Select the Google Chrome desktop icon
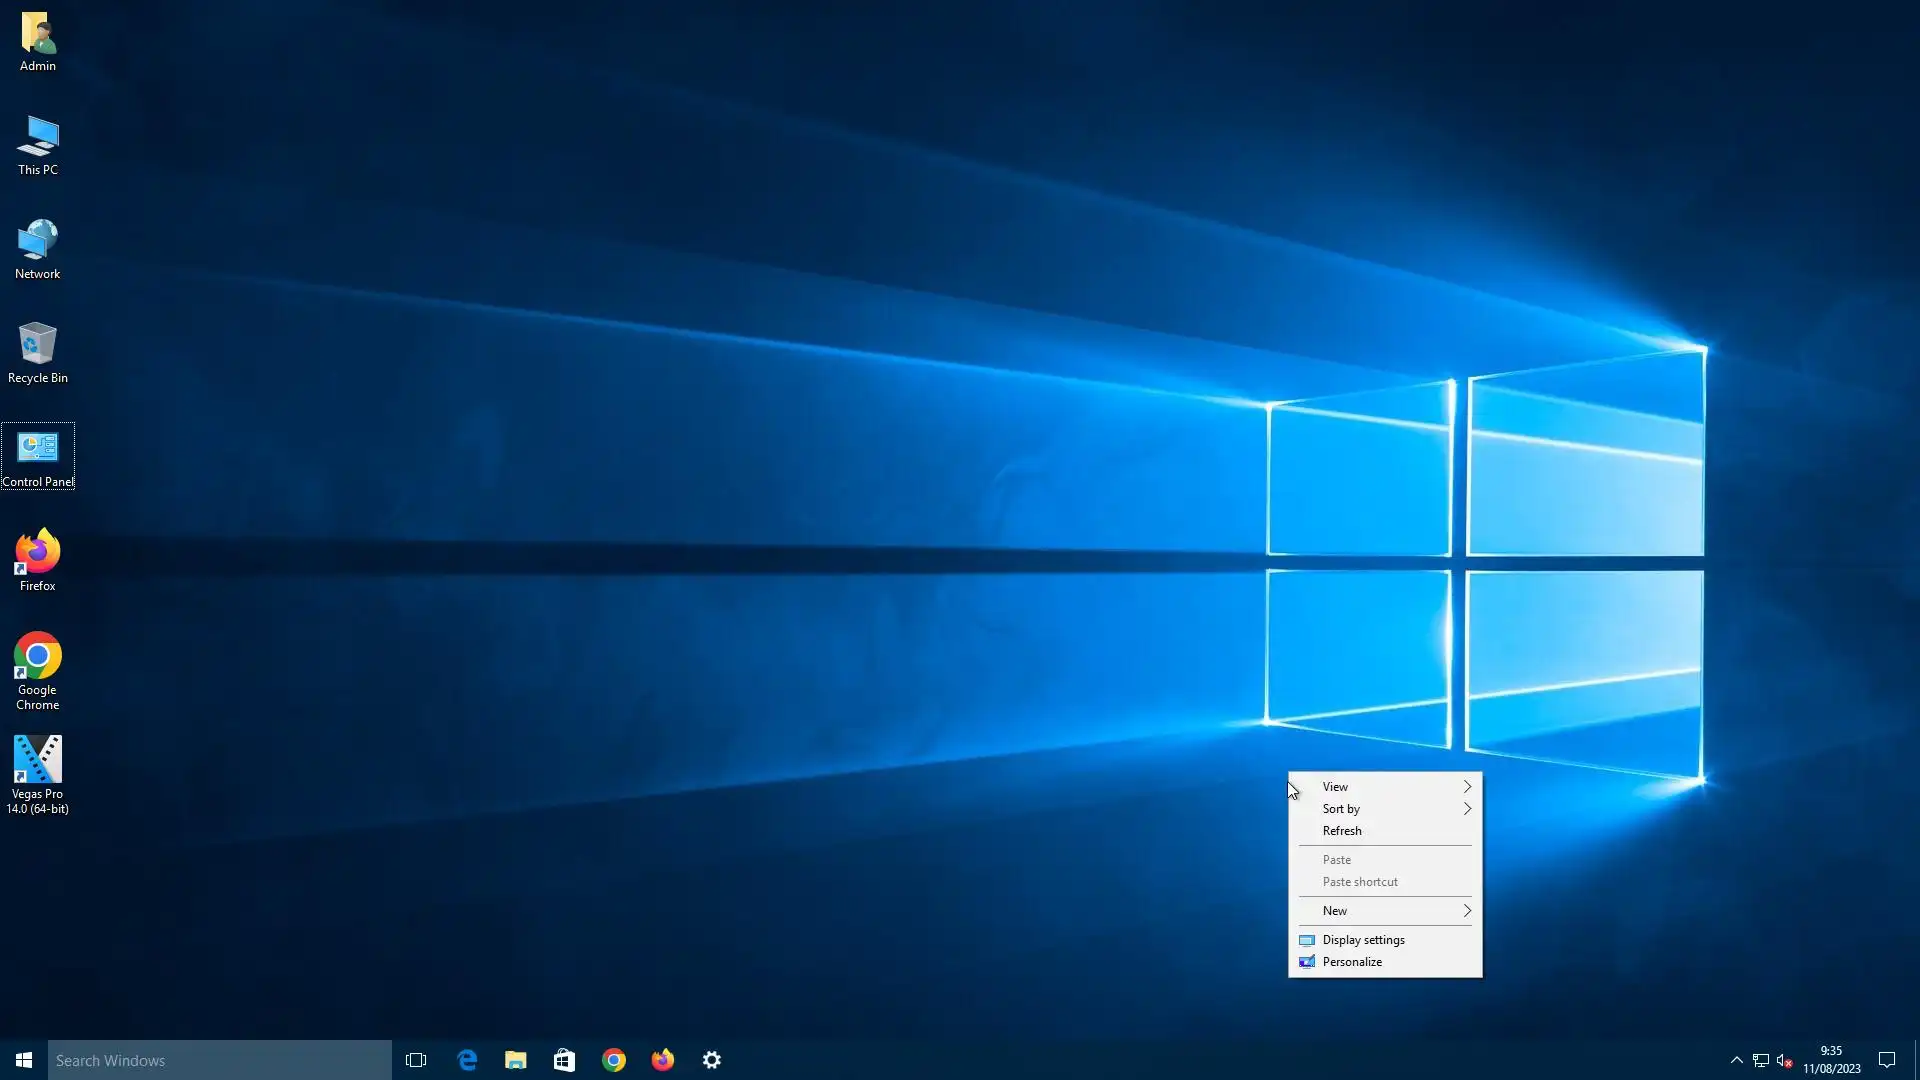Viewport: 1920px width, 1080px height. click(37, 657)
